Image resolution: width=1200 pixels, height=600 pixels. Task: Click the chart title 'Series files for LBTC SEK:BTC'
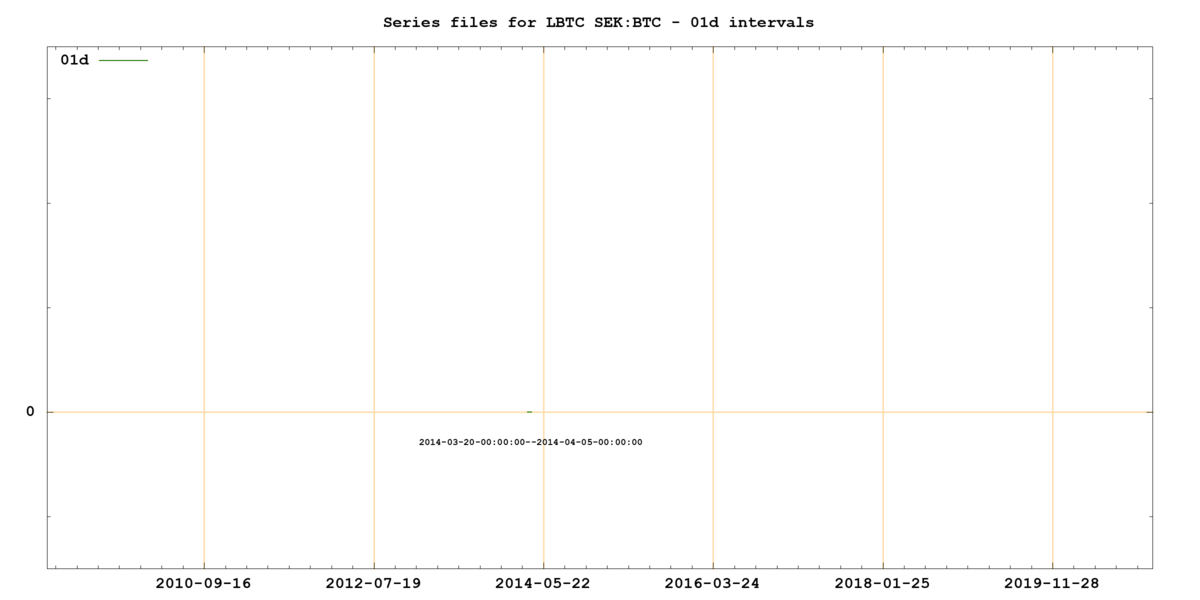[x=598, y=22]
